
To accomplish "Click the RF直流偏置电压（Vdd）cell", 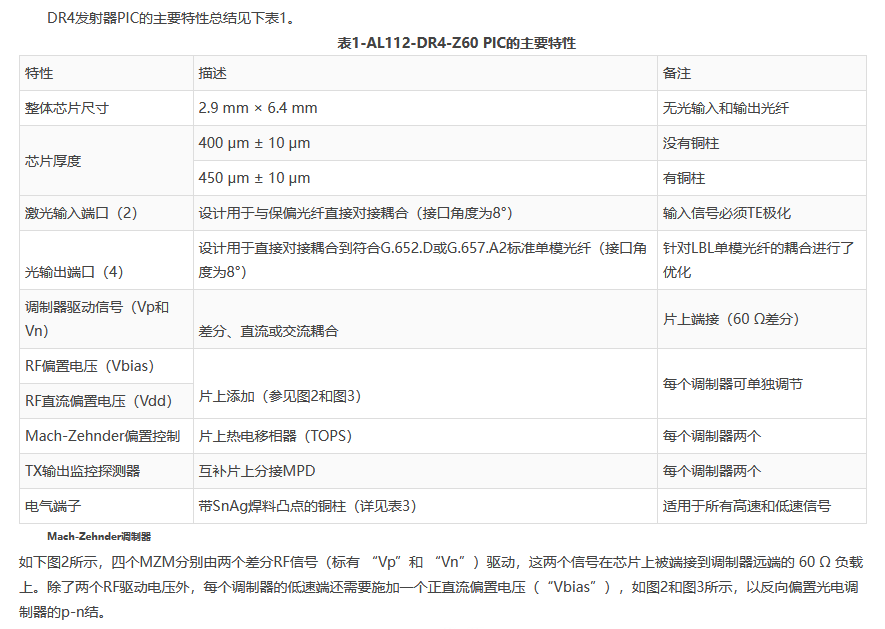I will click(97, 401).
